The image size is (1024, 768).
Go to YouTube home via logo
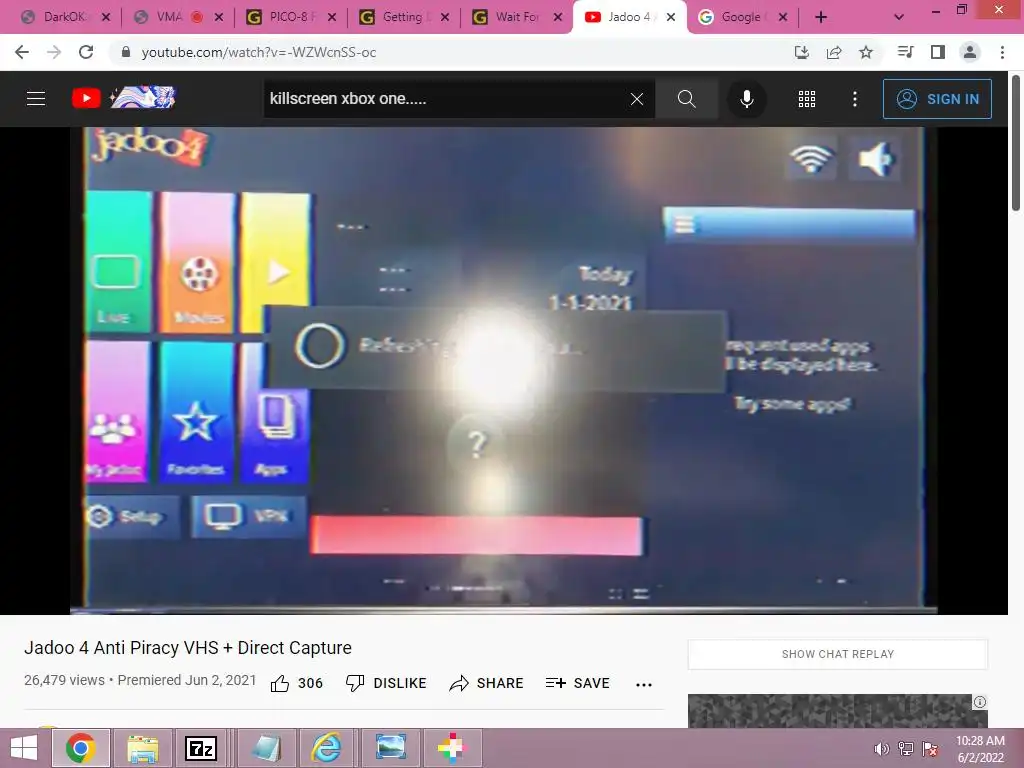tap(124, 98)
